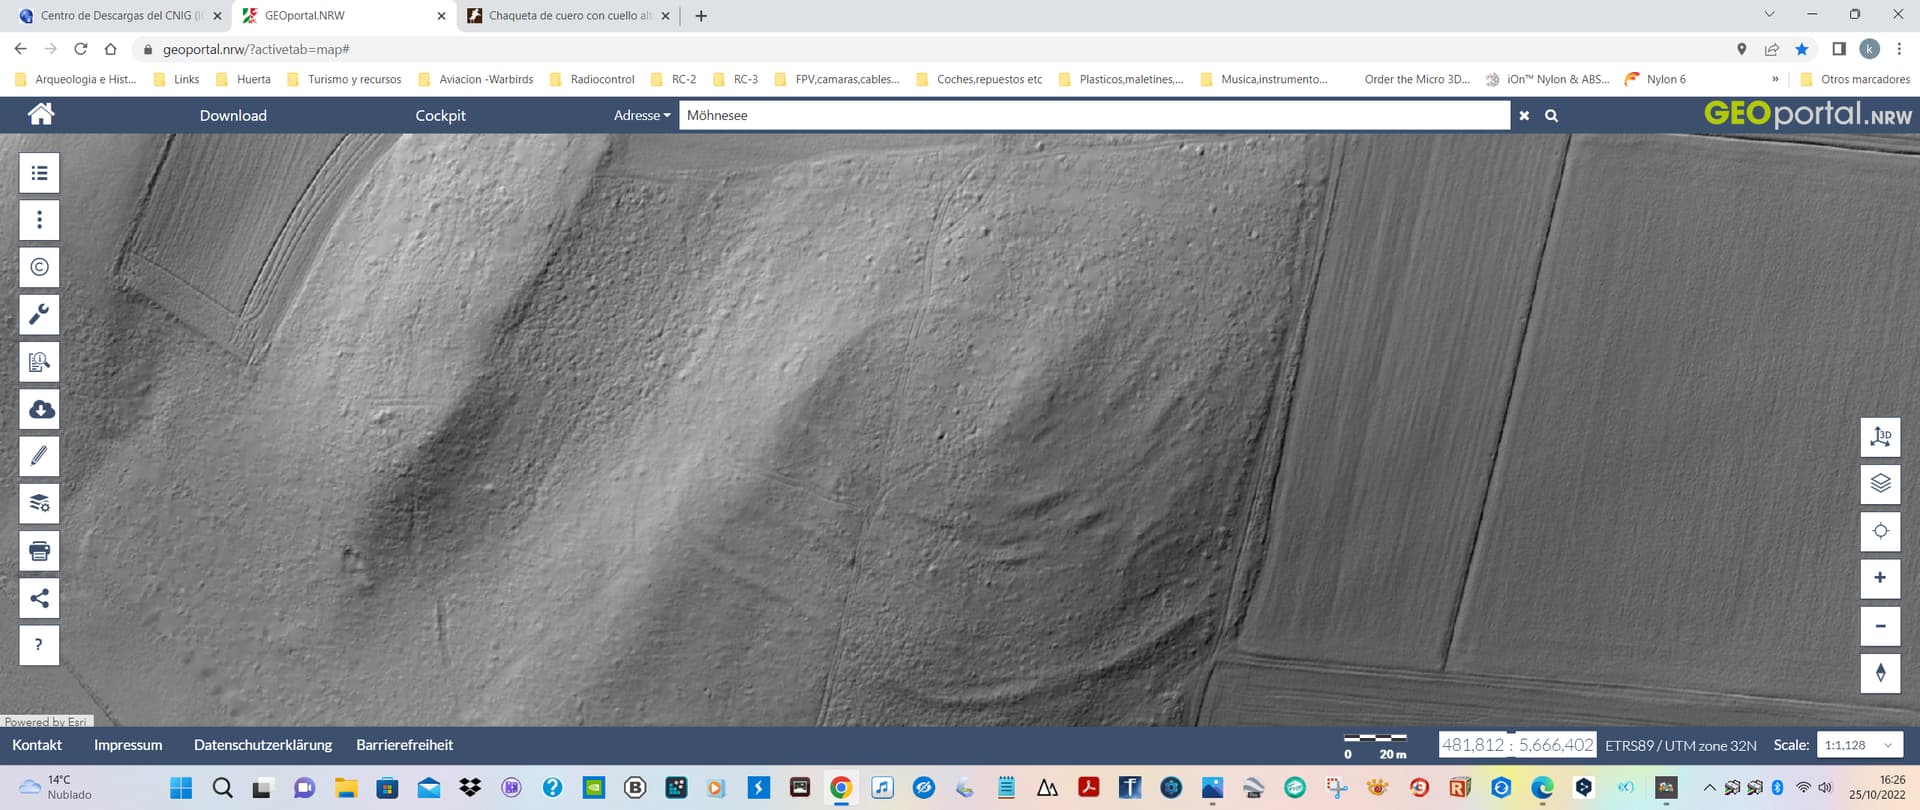This screenshot has height=810, width=1920.
Task: Open the layers stack basemap icon
Action: pos(1880,484)
